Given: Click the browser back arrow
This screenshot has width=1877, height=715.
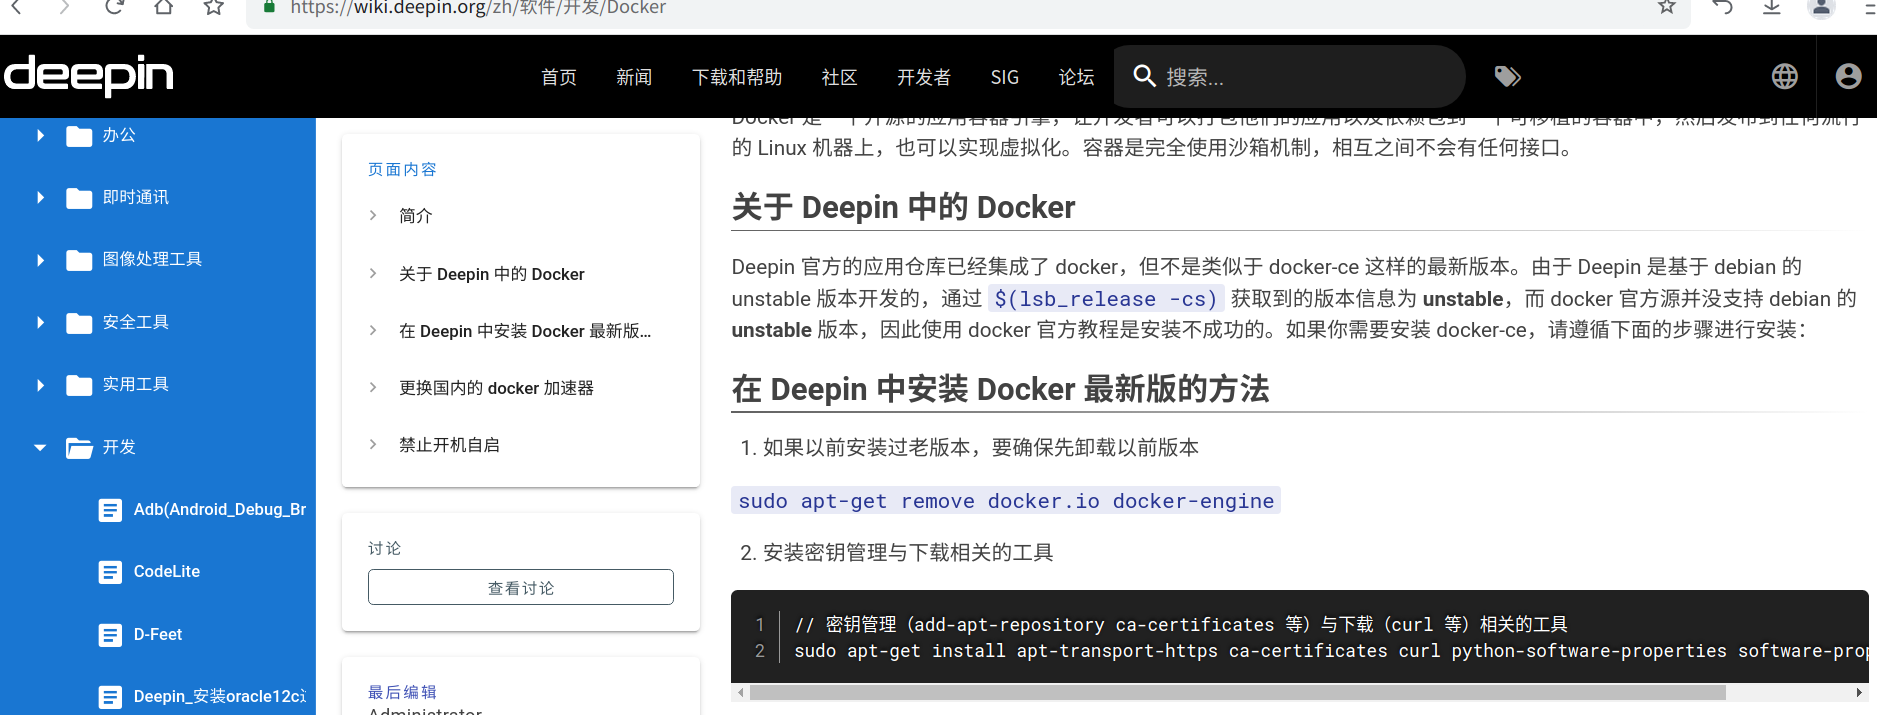Looking at the screenshot, I should (16, 7).
